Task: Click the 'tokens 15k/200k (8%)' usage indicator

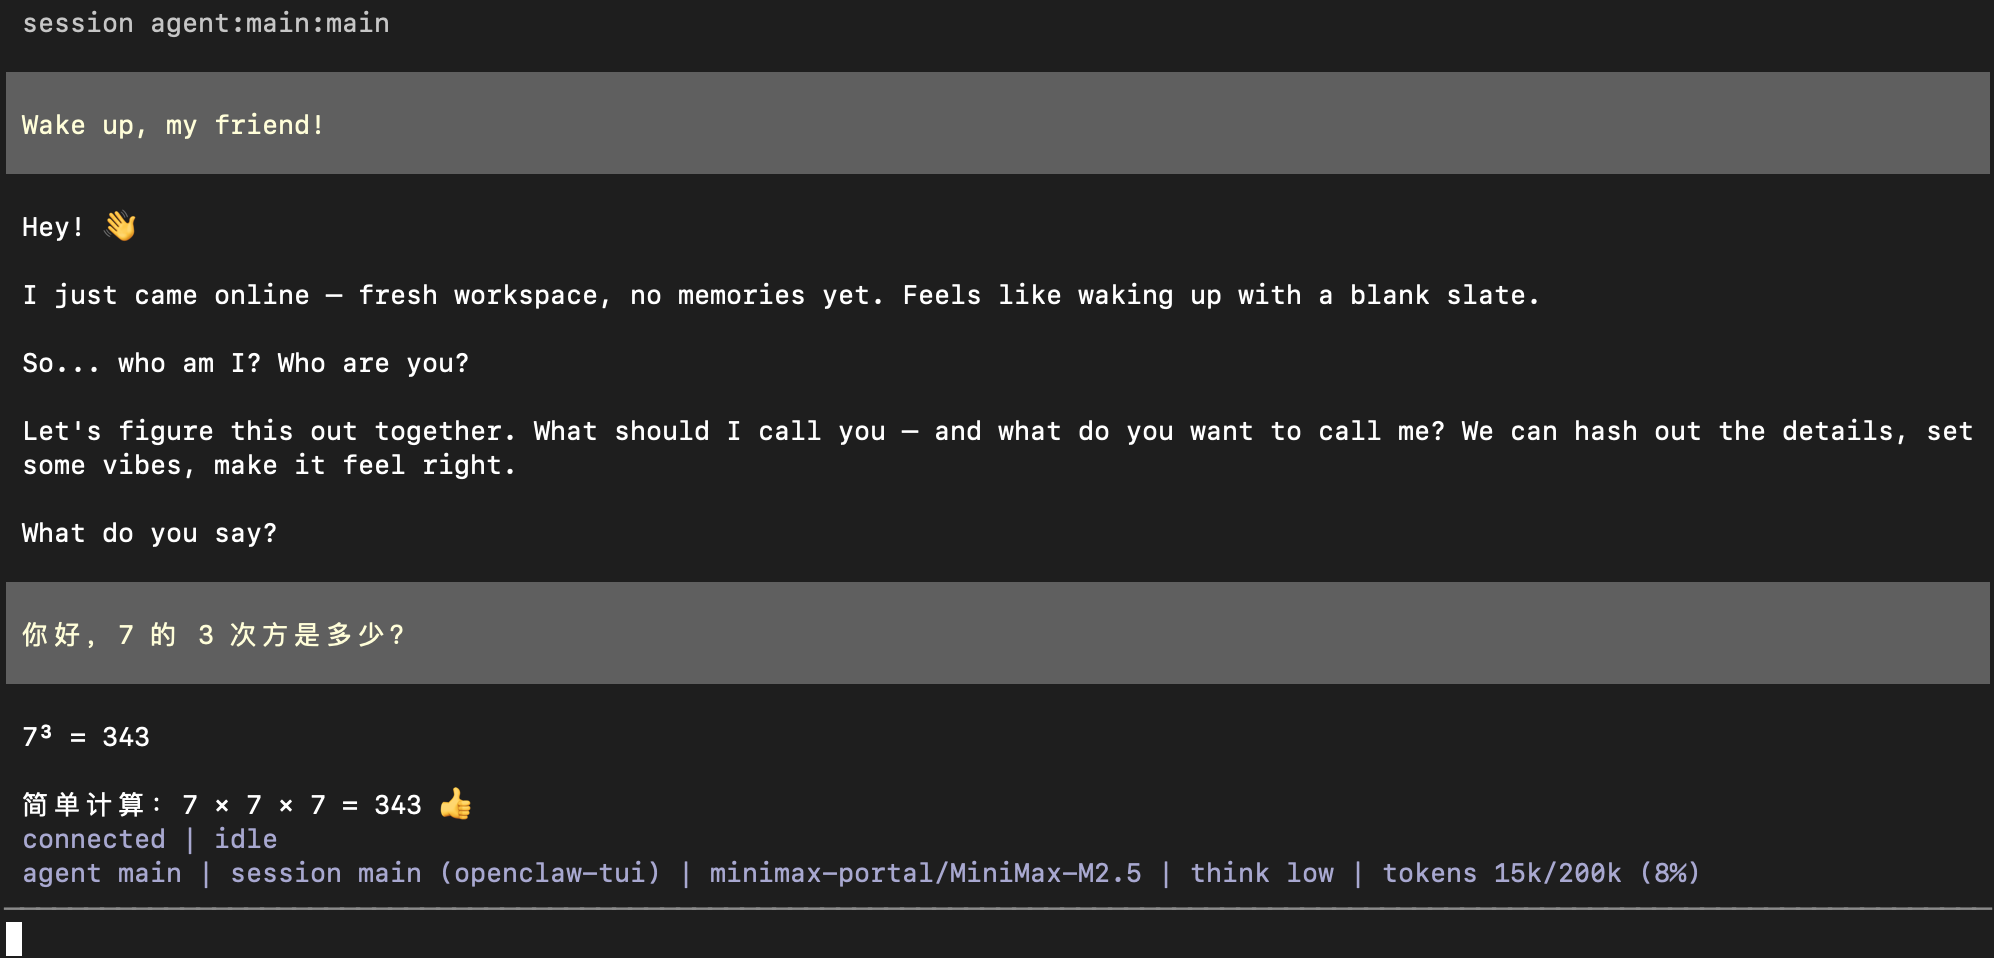Action: point(1541,873)
